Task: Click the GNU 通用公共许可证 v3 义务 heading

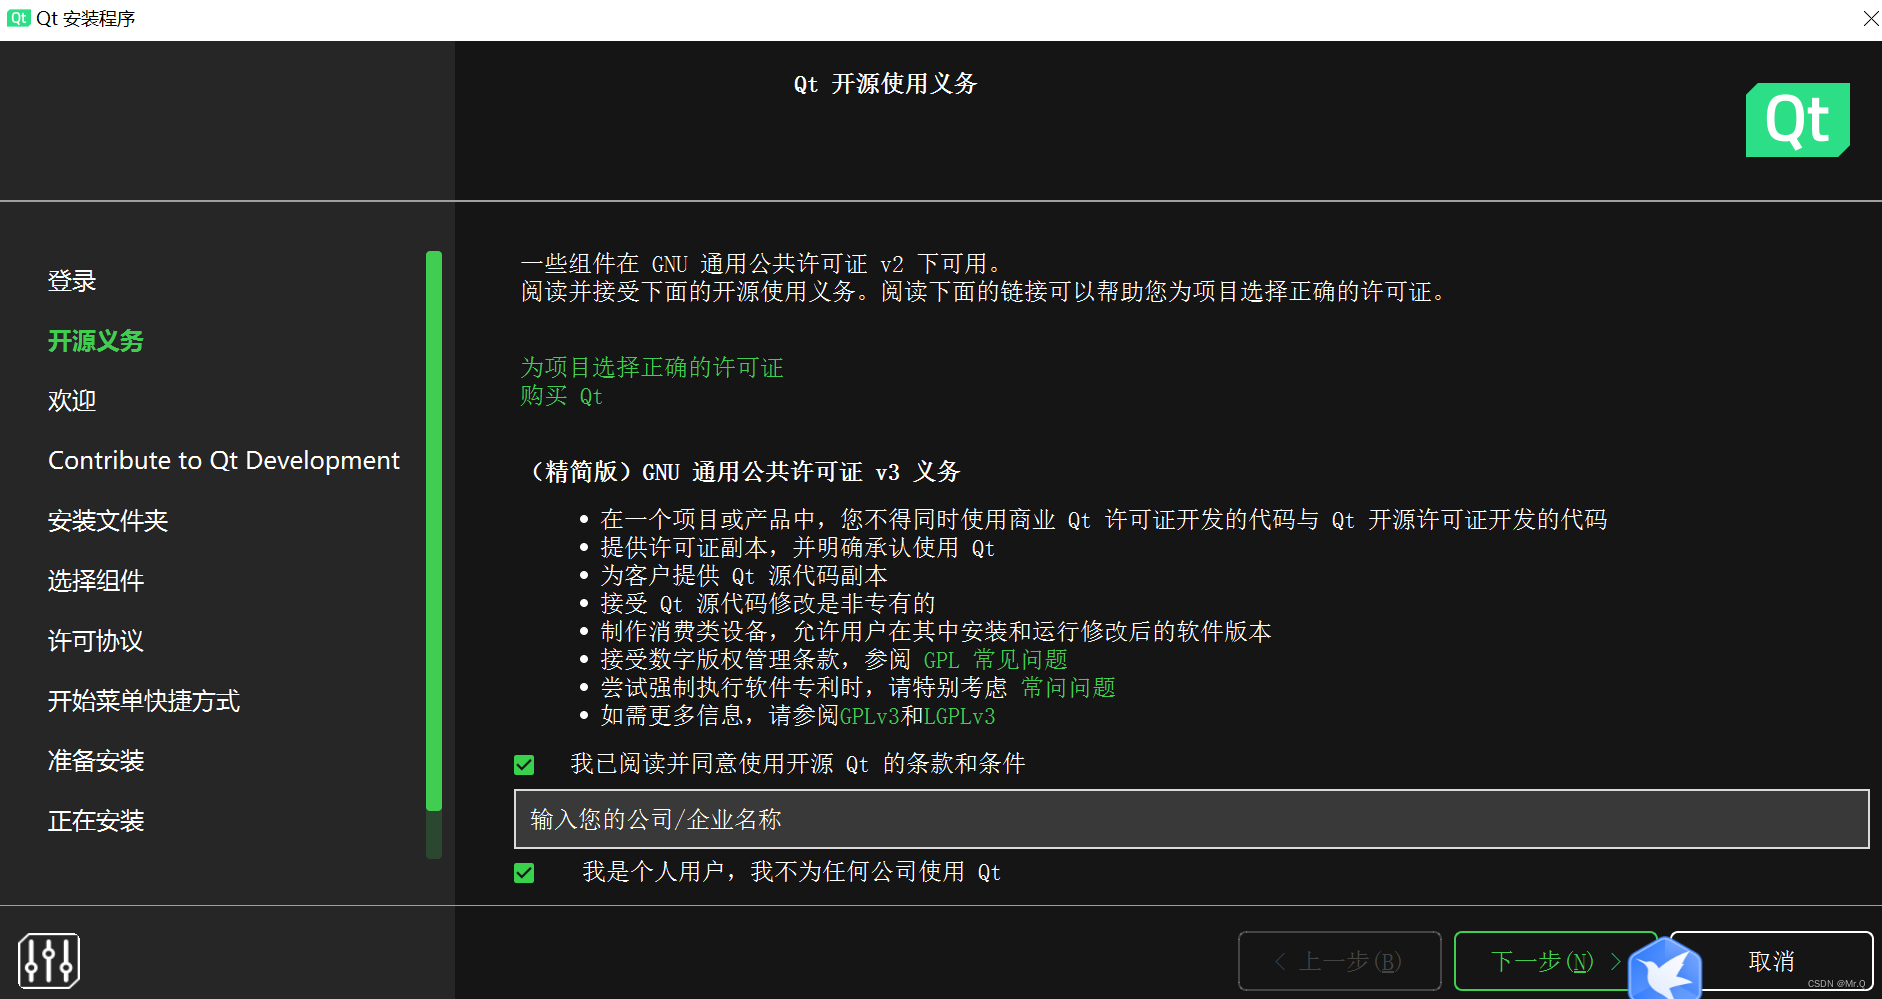Action: click(741, 472)
